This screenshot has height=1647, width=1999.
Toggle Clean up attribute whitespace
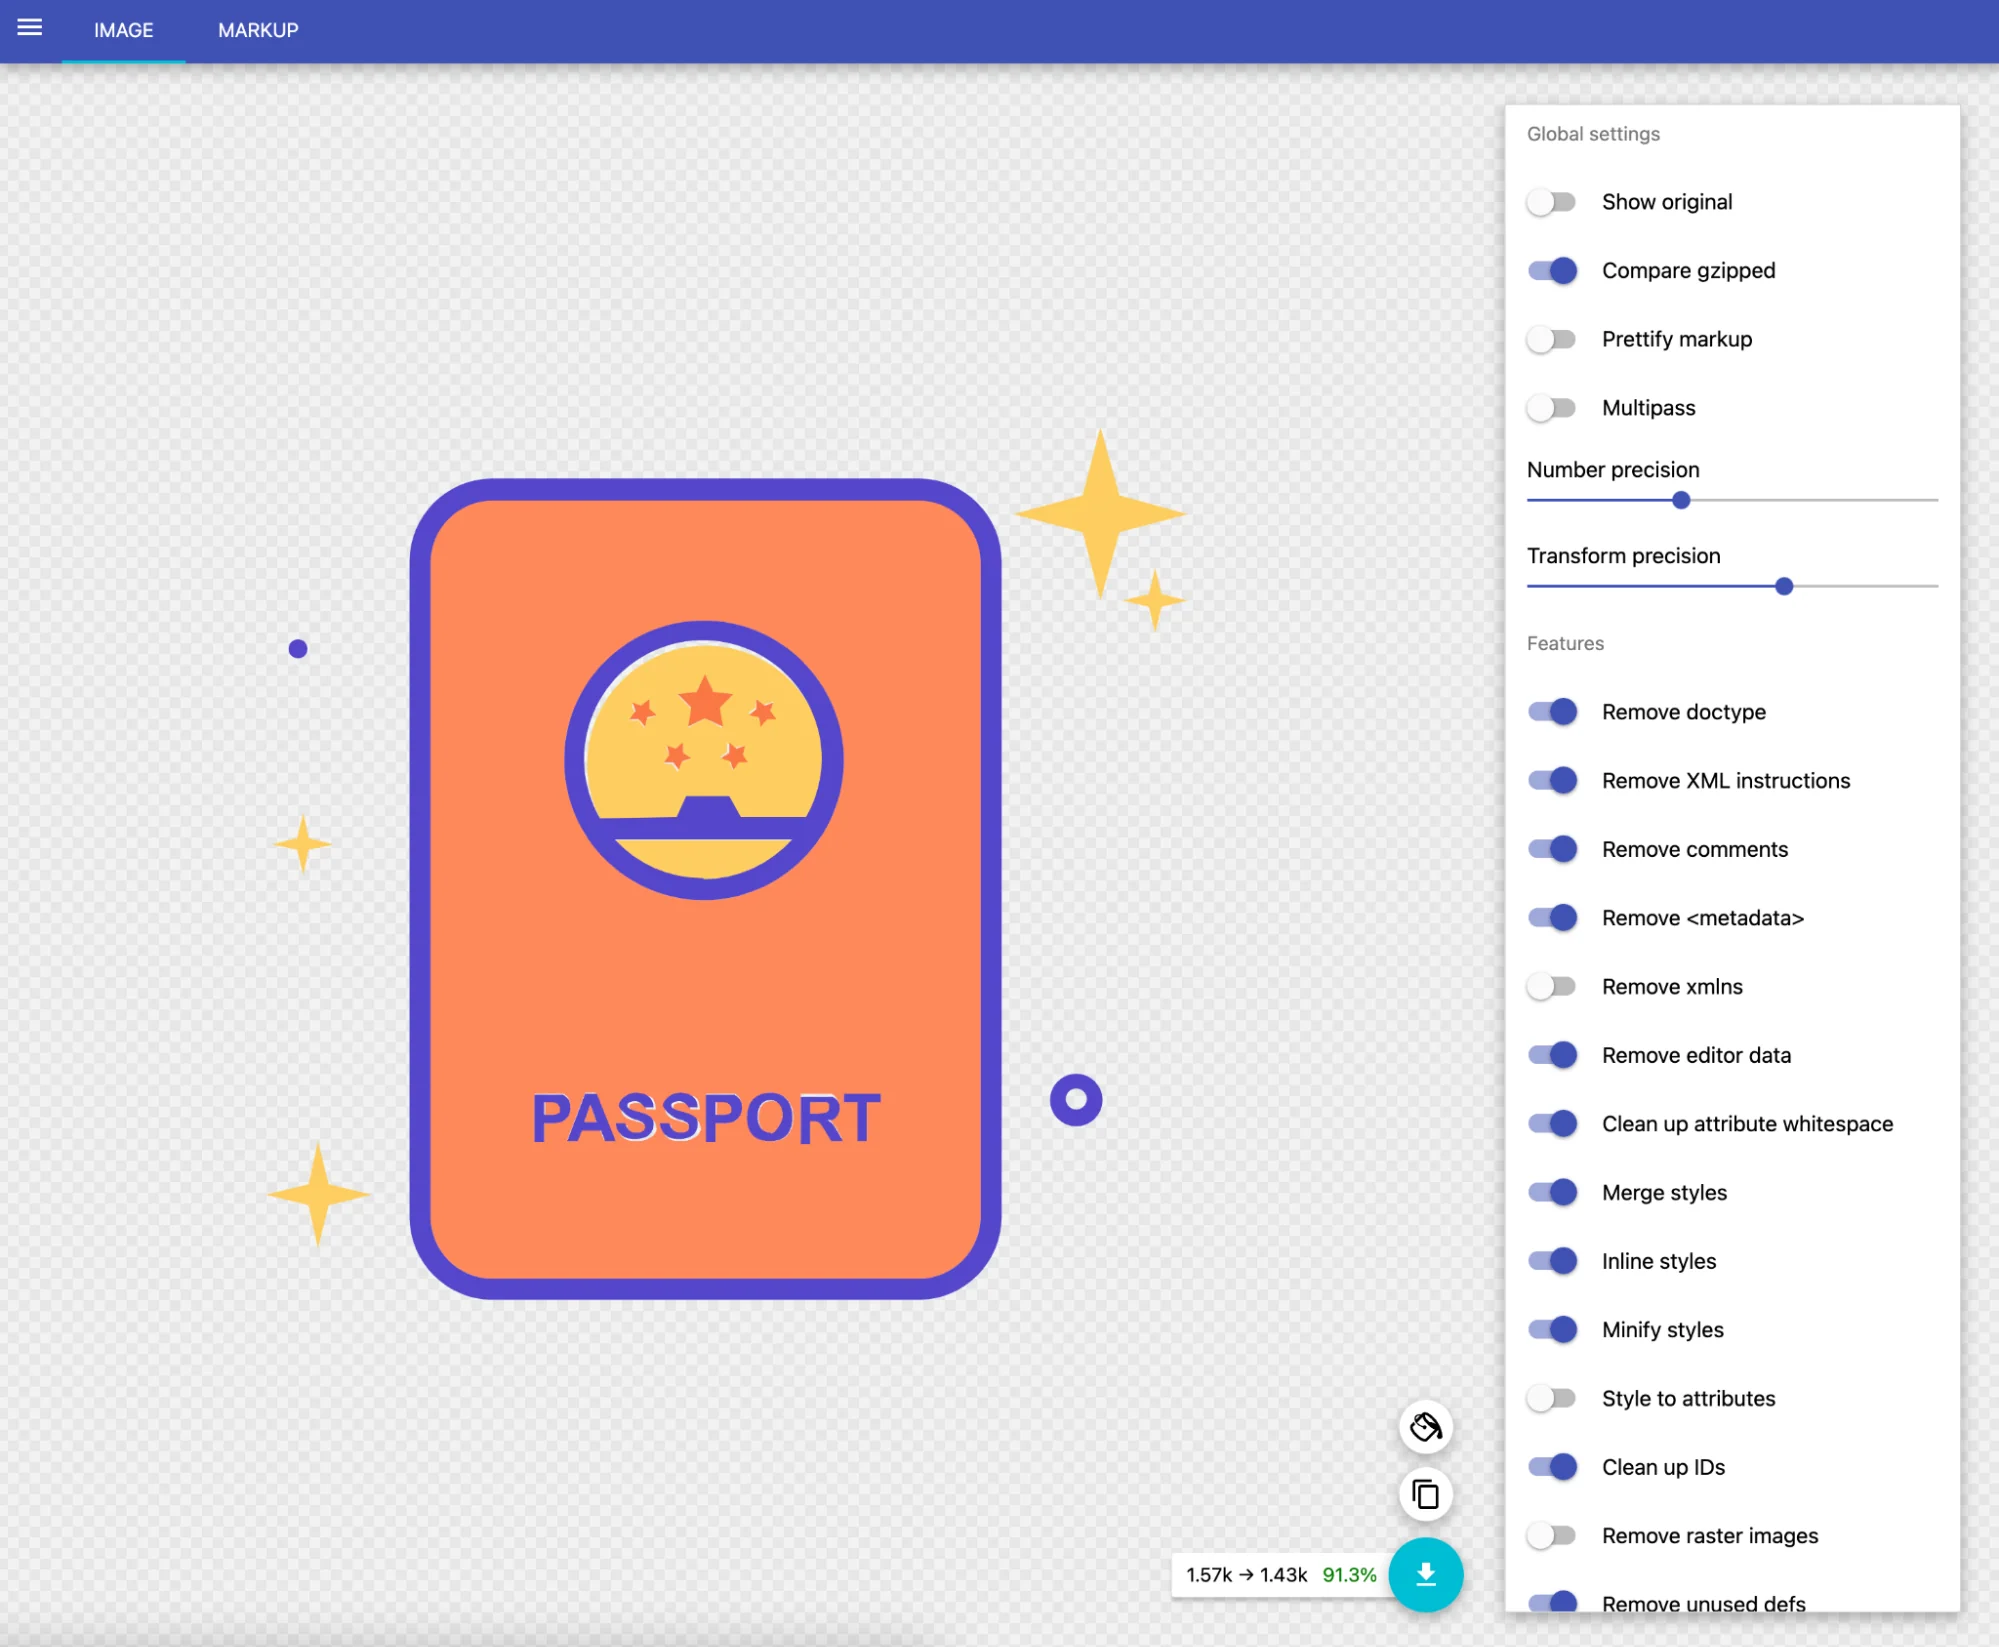[1552, 1123]
